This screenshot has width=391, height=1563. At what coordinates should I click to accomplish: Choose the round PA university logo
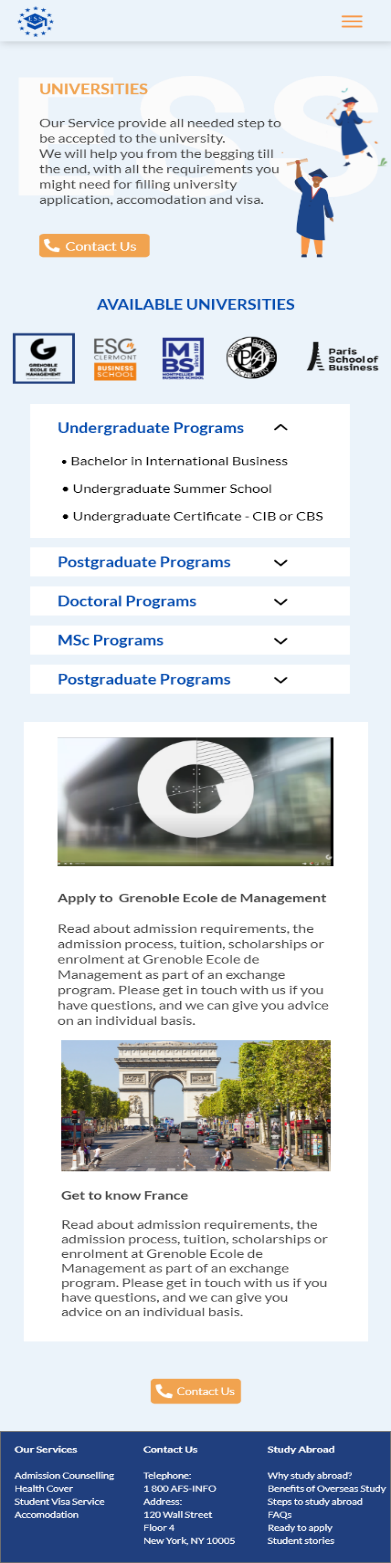click(x=251, y=358)
